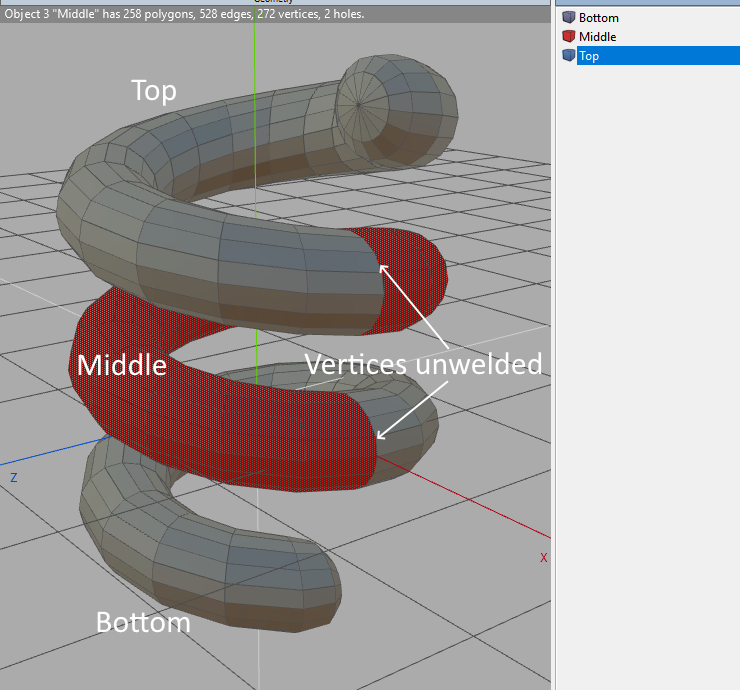This screenshot has height=690, width=740.
Task: Click the red cube icon beside Middle
Action: [569, 37]
